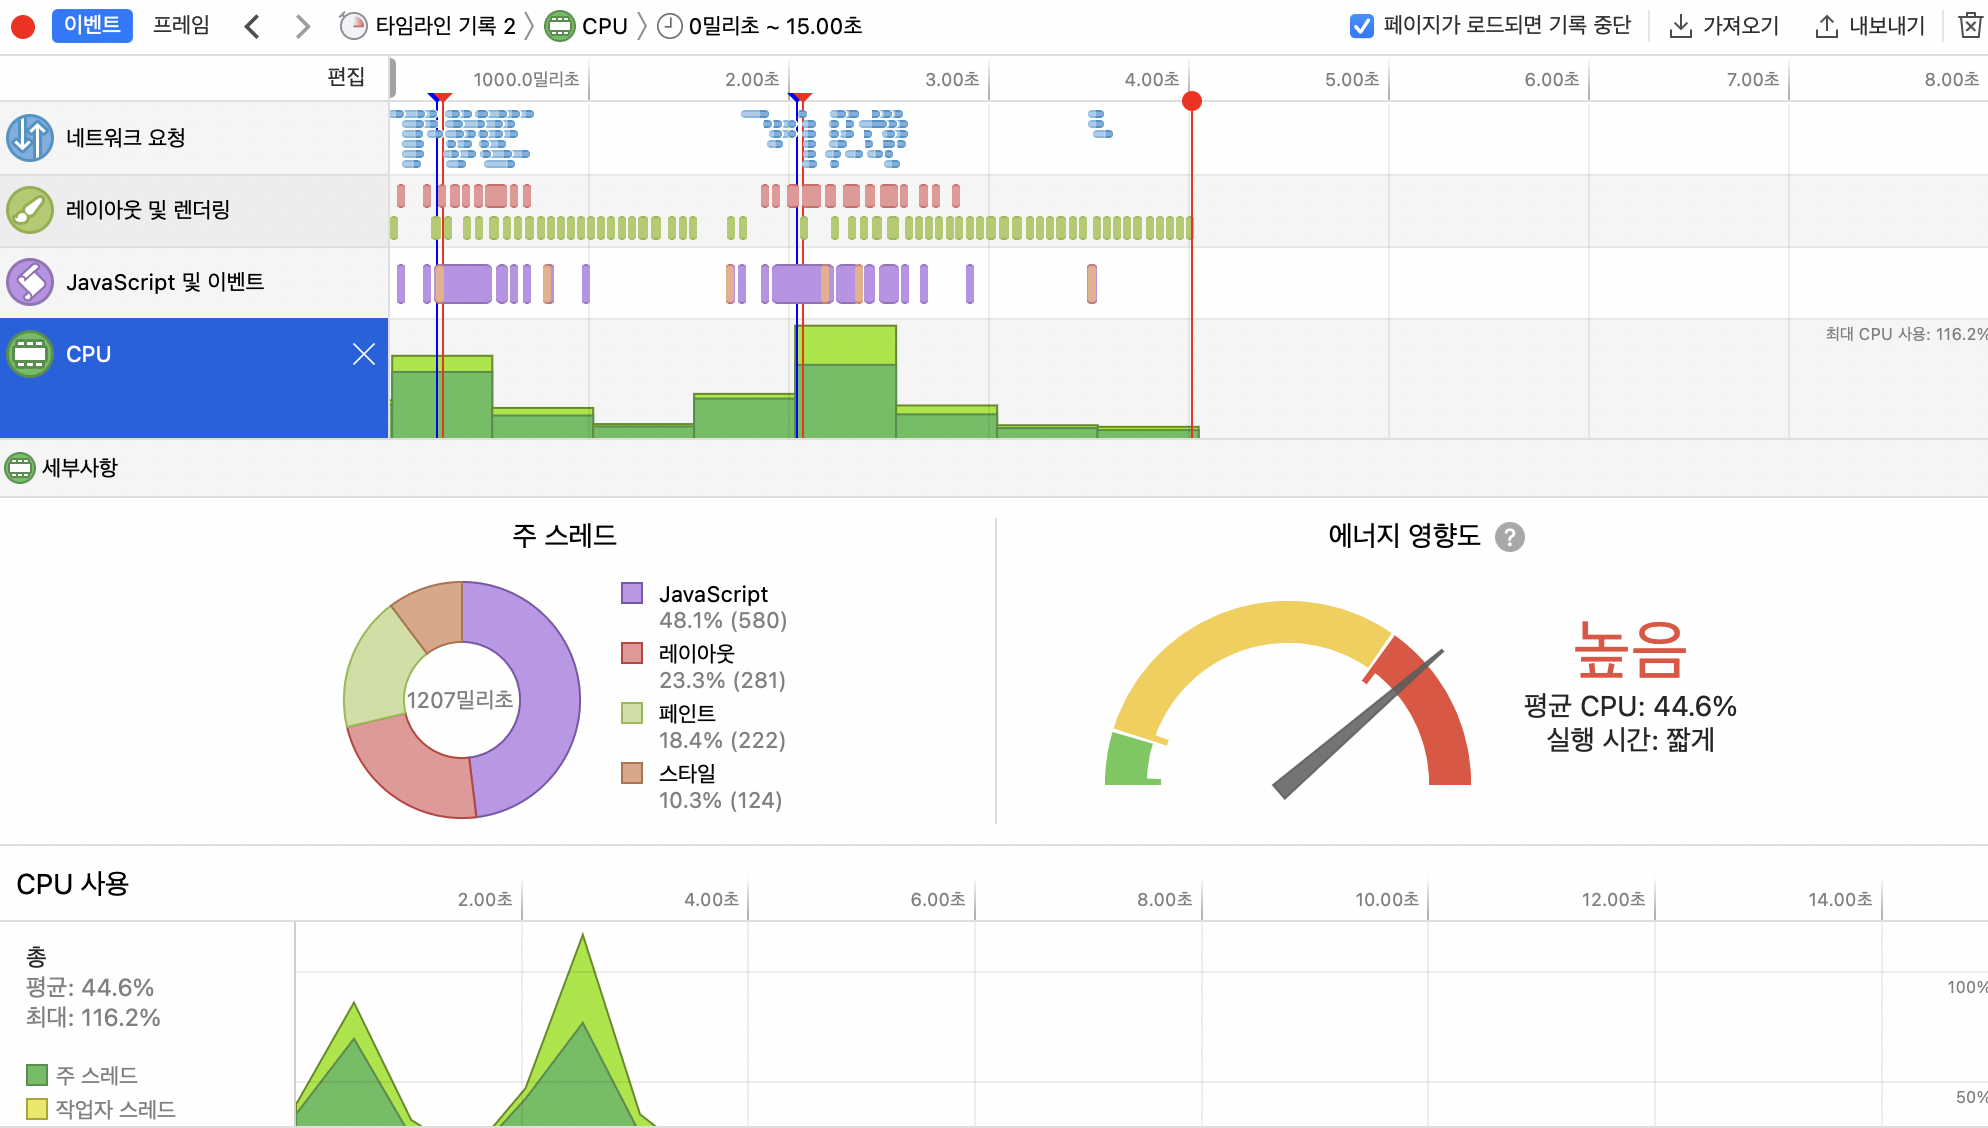Viewport: 1988px width, 1128px height.
Task: Go forward with right chevron arrow
Action: (302, 27)
